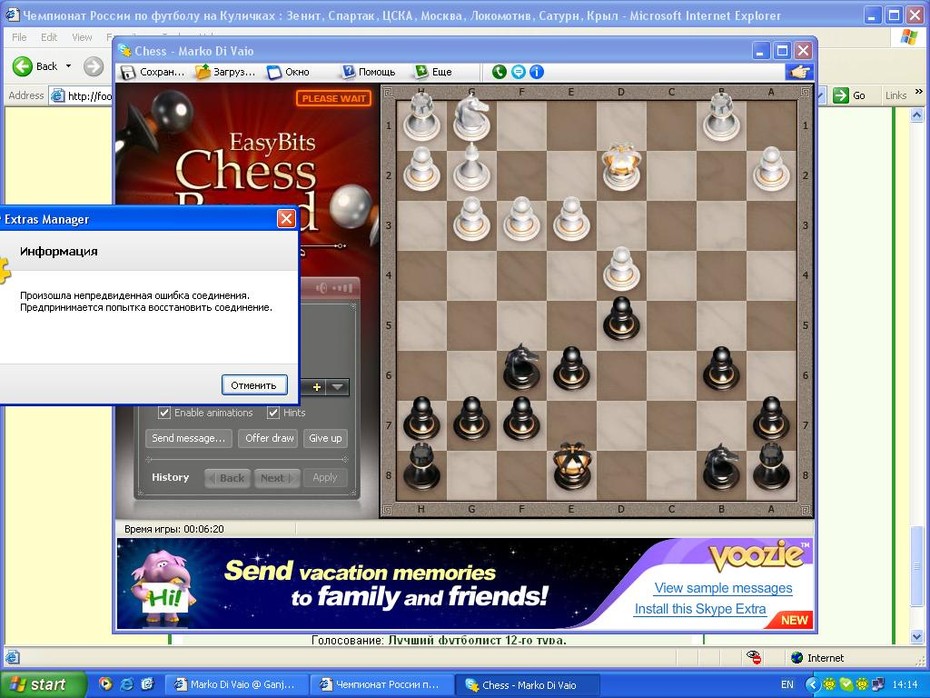The image size is (930, 698).
Task: Click the pointing hand icon in toolbar
Action: (799, 72)
